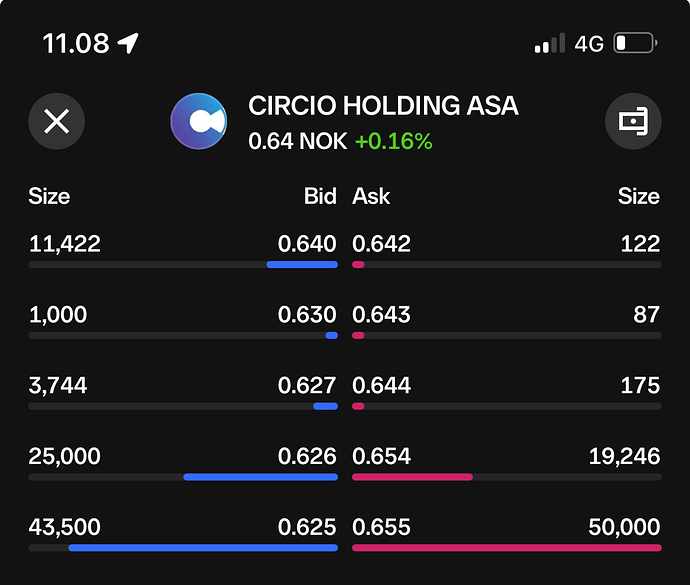Tap the blue depth bar under 0.625
Viewport: 690px width, 585px height.
tap(203, 548)
